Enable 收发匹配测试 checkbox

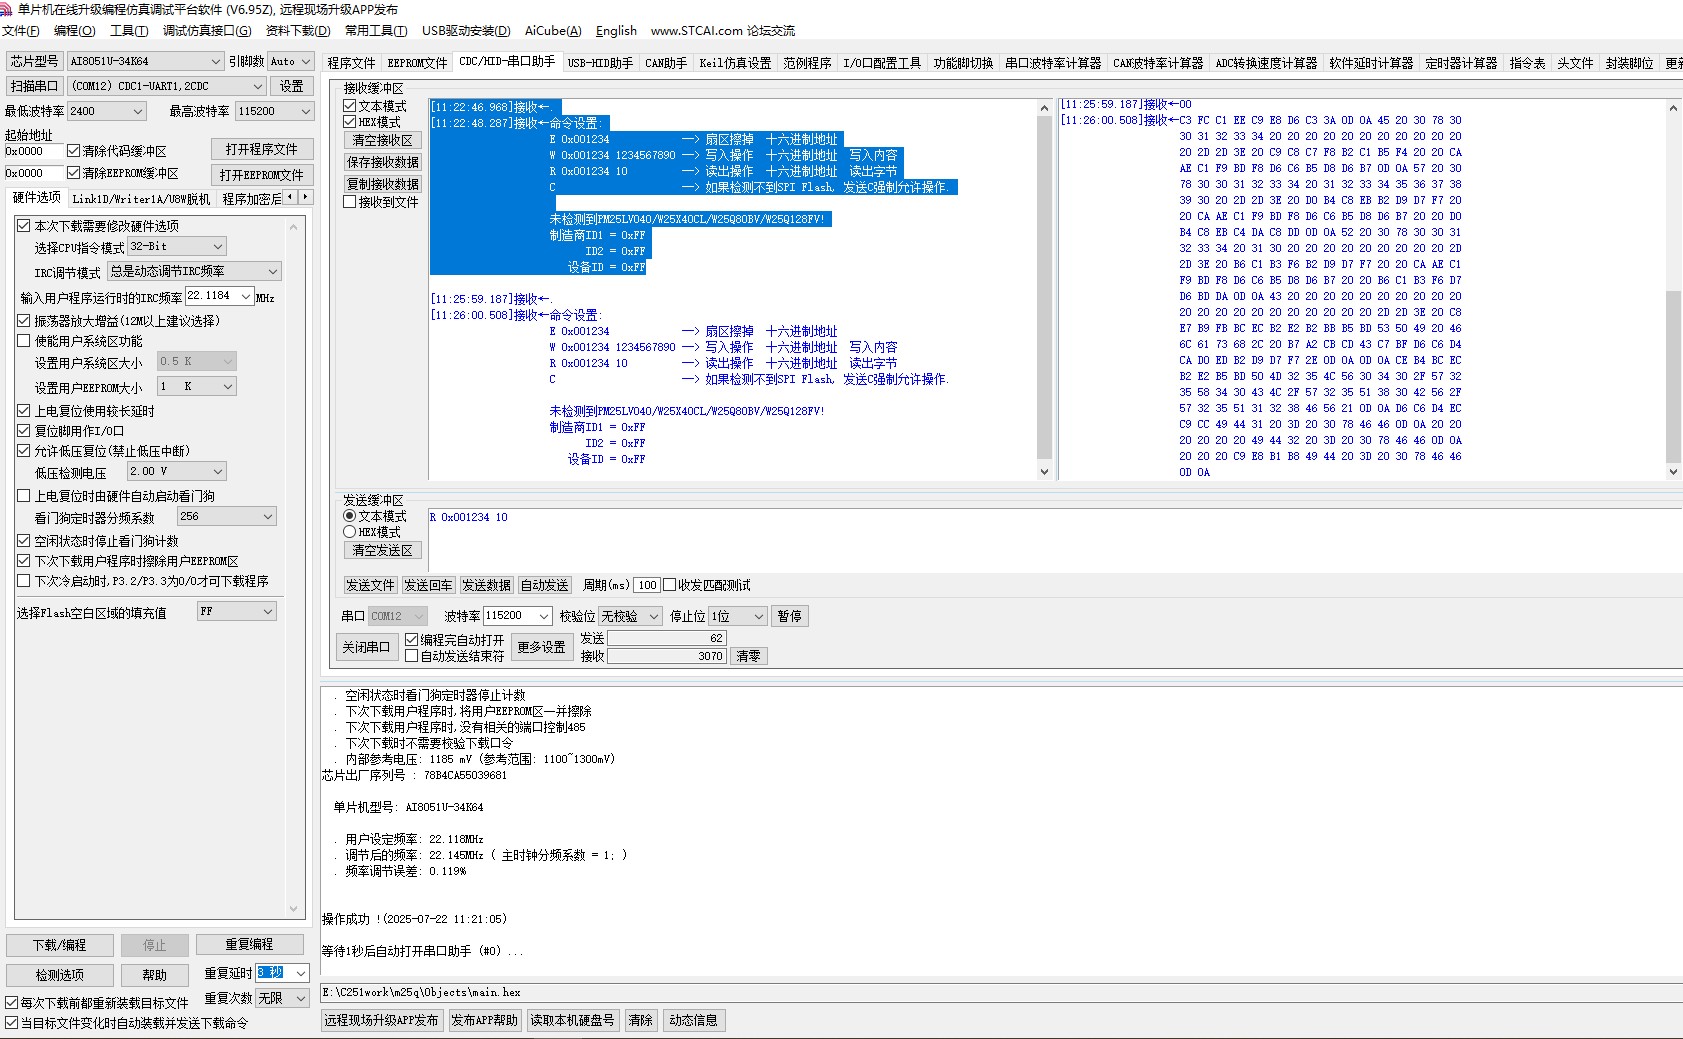pos(670,585)
